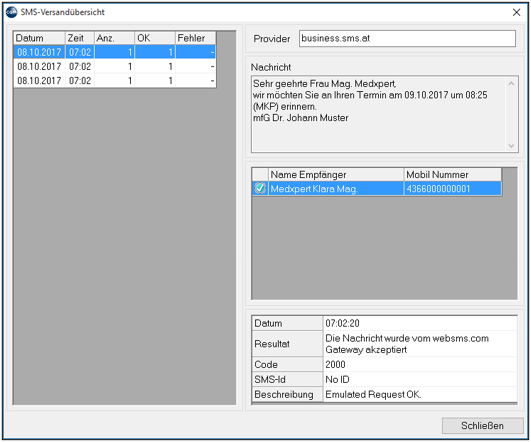Click the checkmark status icon beside Medxpert Klara
This screenshot has height=442, width=531.
260,188
